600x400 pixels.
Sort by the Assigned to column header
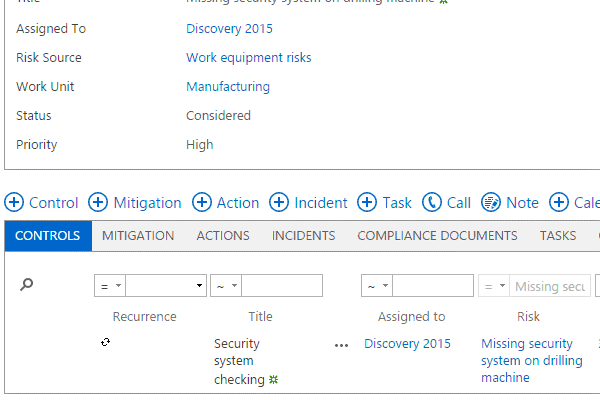tap(412, 317)
